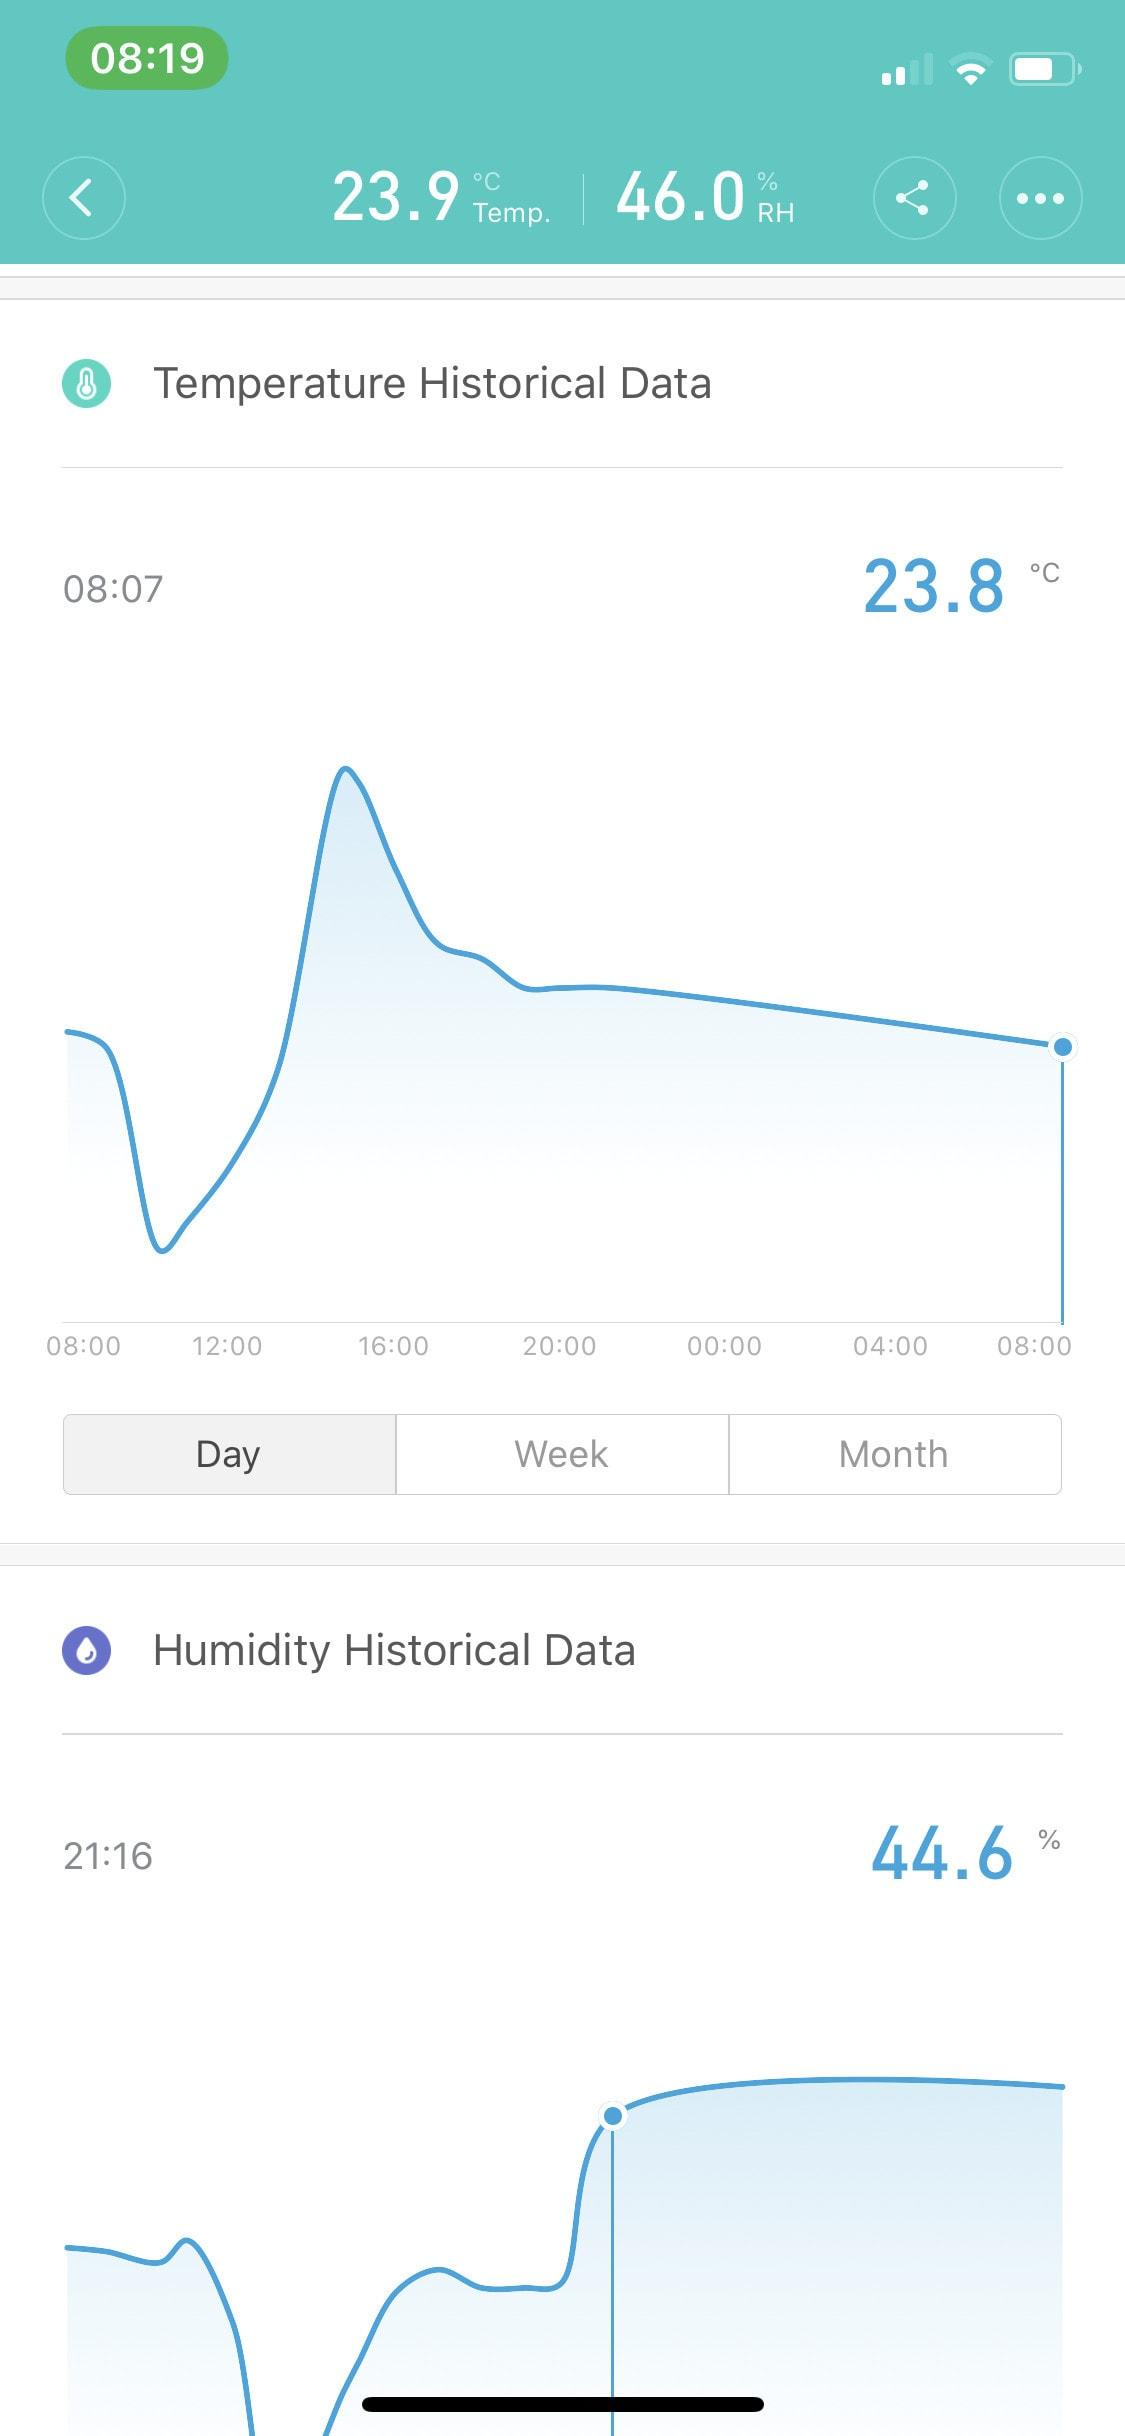Image resolution: width=1125 pixels, height=2436 pixels.
Task: Tap the back arrow button
Action: pos(84,198)
